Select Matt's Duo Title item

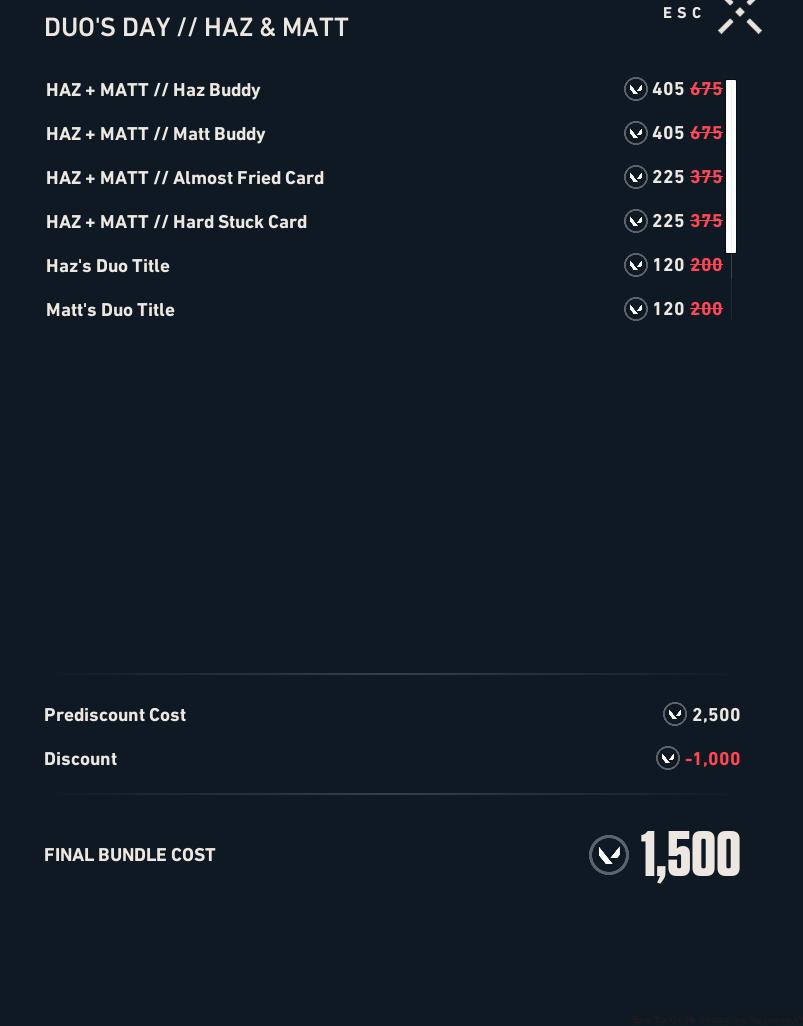pyautogui.click(x=110, y=310)
